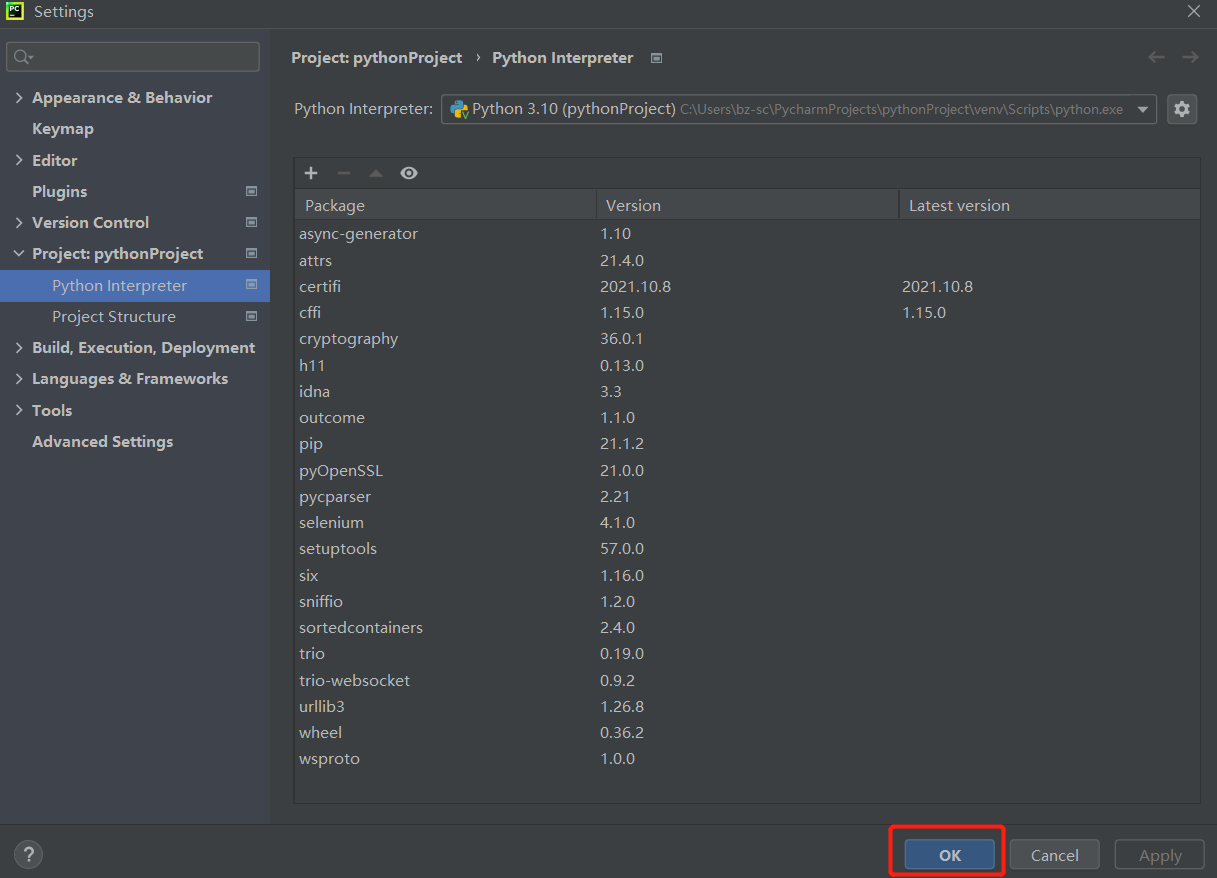The image size is (1217, 878).
Task: Select the setuptools package row
Action: pyautogui.click(x=747, y=549)
